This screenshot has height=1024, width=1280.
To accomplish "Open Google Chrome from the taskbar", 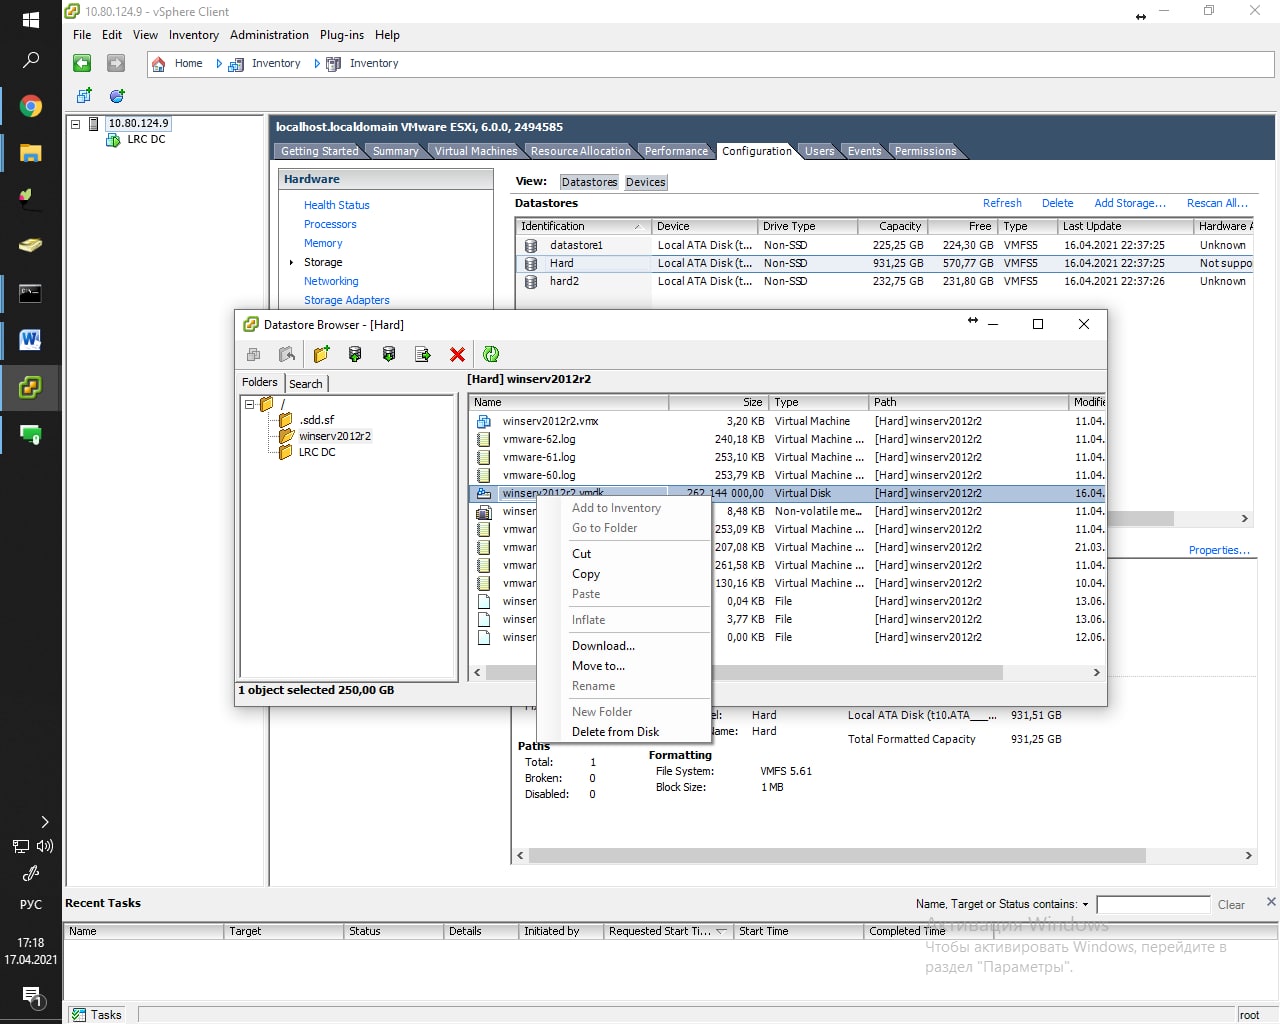I will pos(31,106).
